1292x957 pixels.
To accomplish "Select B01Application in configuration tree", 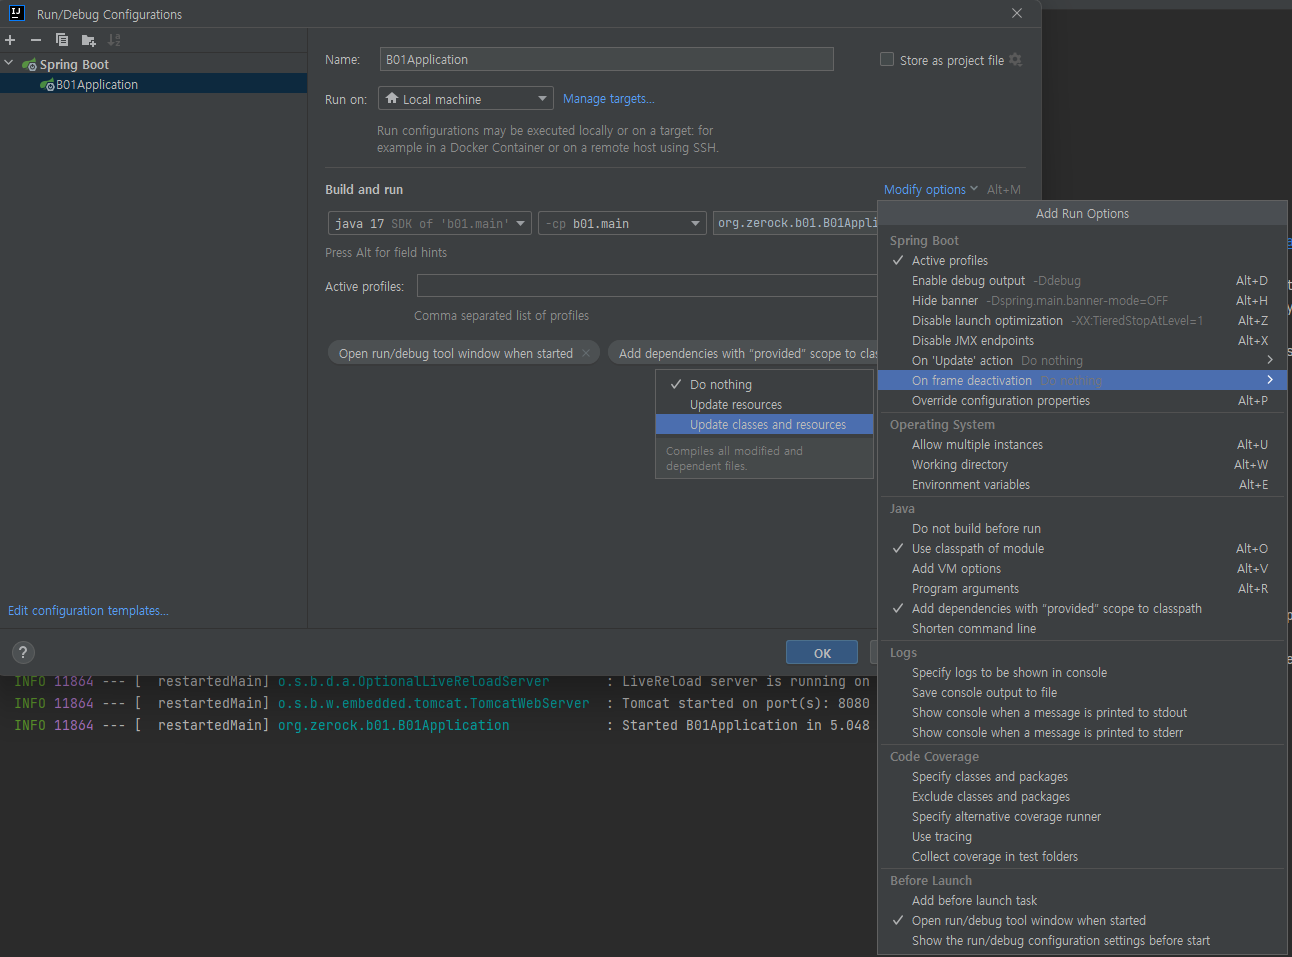I will [x=153, y=84].
